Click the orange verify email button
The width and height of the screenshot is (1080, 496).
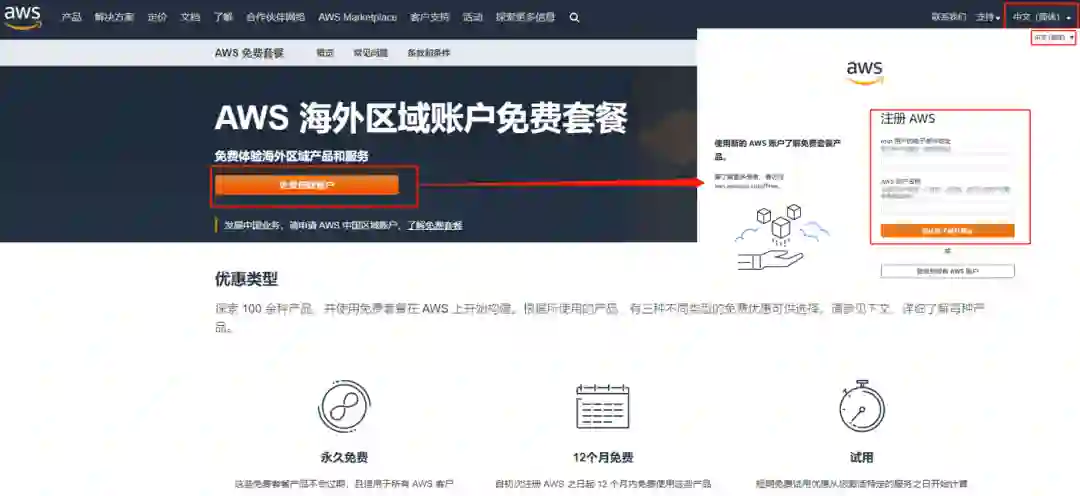pos(947,230)
